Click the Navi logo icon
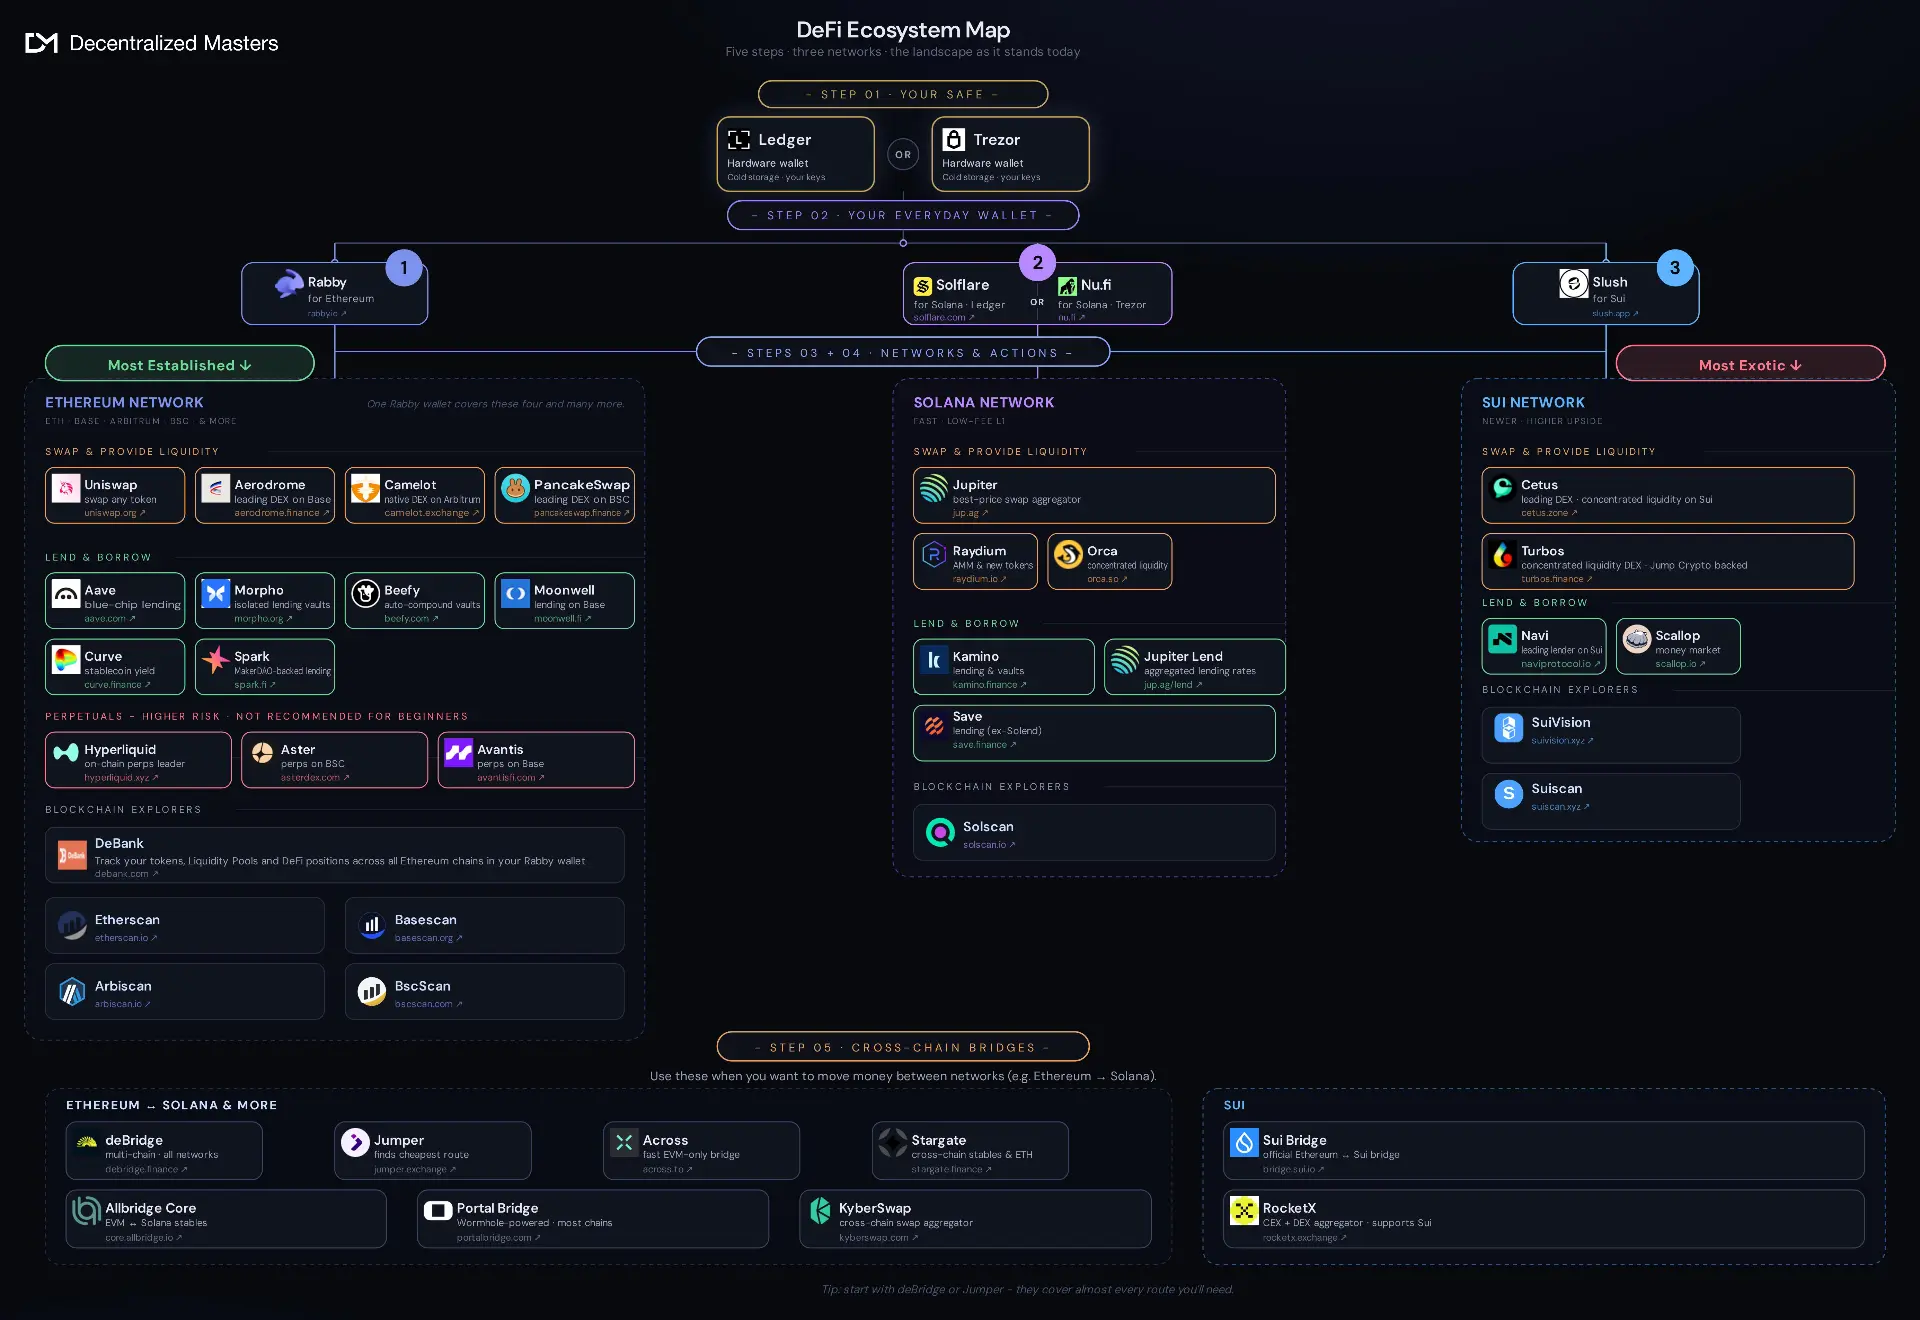Image resolution: width=1920 pixels, height=1320 pixels. (1502, 638)
